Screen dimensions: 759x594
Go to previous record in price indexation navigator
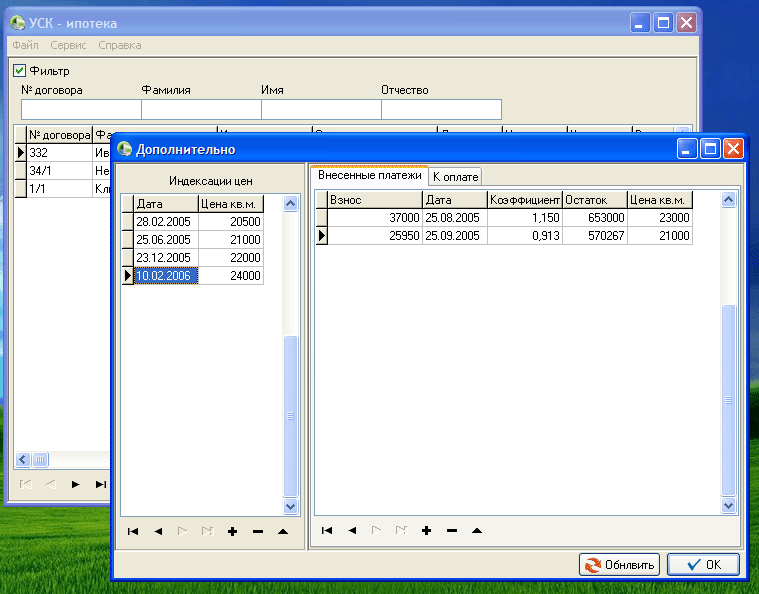click(x=158, y=531)
